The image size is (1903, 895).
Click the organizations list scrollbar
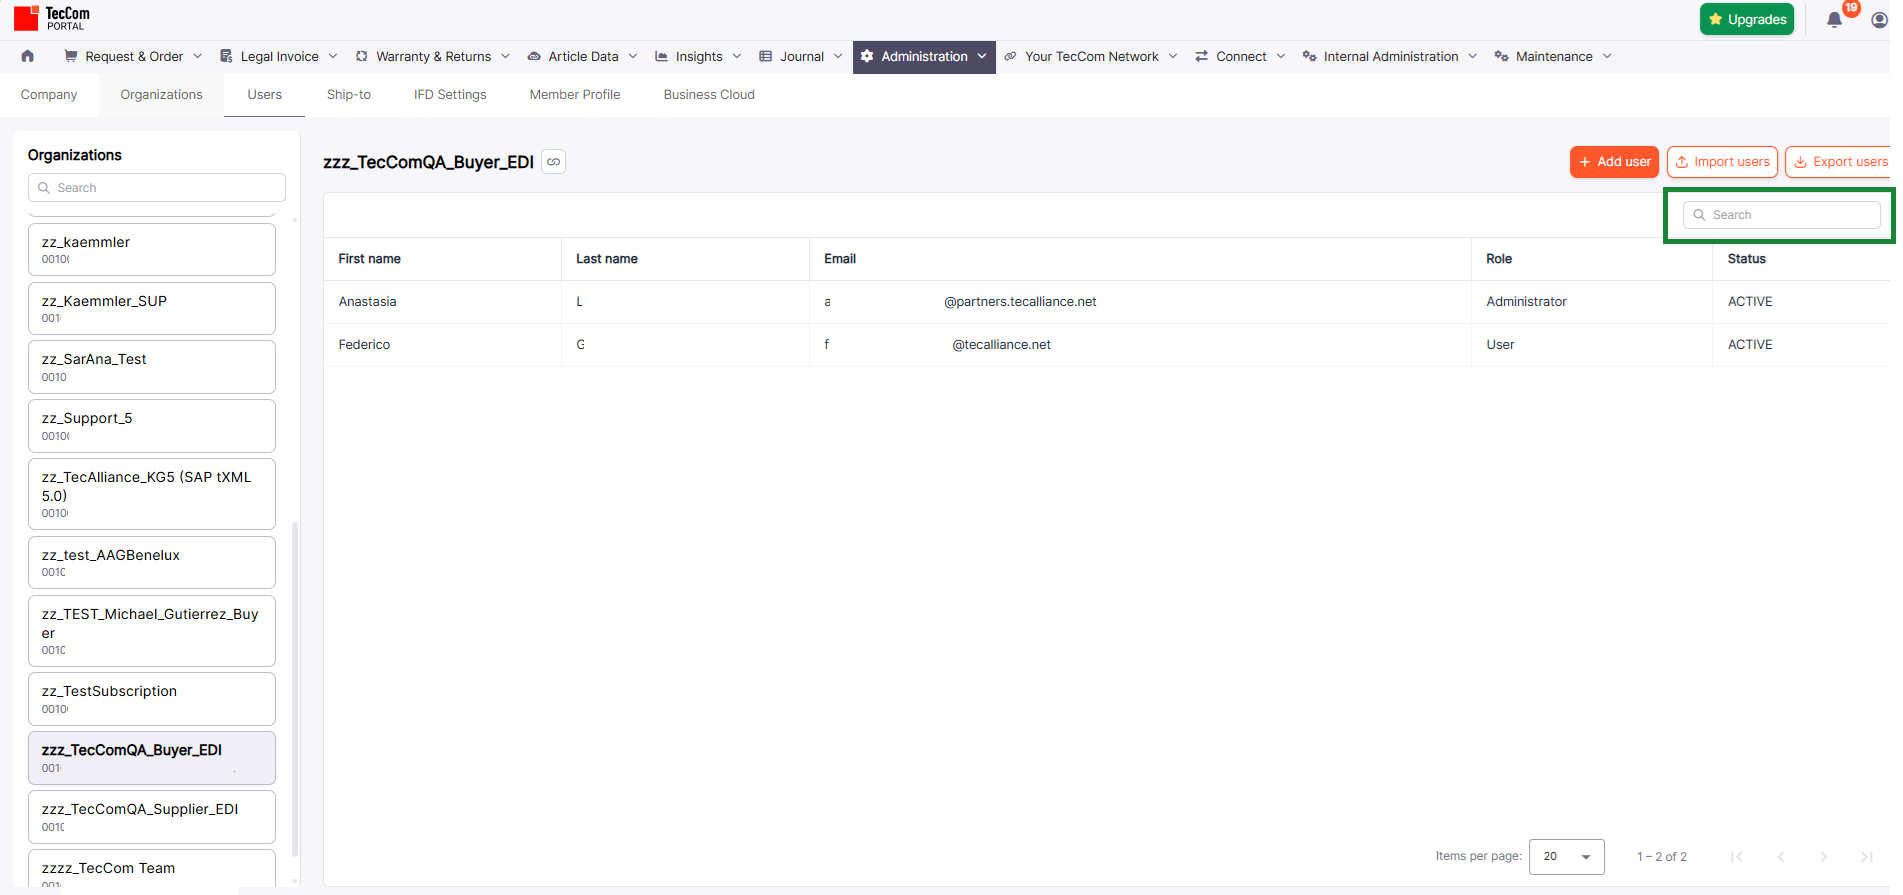click(295, 690)
